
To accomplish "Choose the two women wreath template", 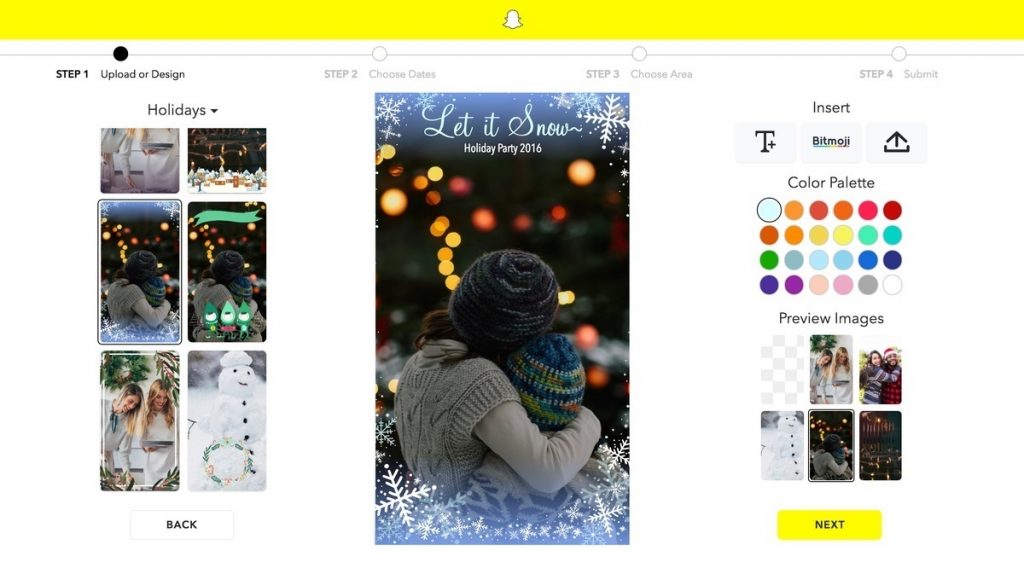I will click(140, 420).
